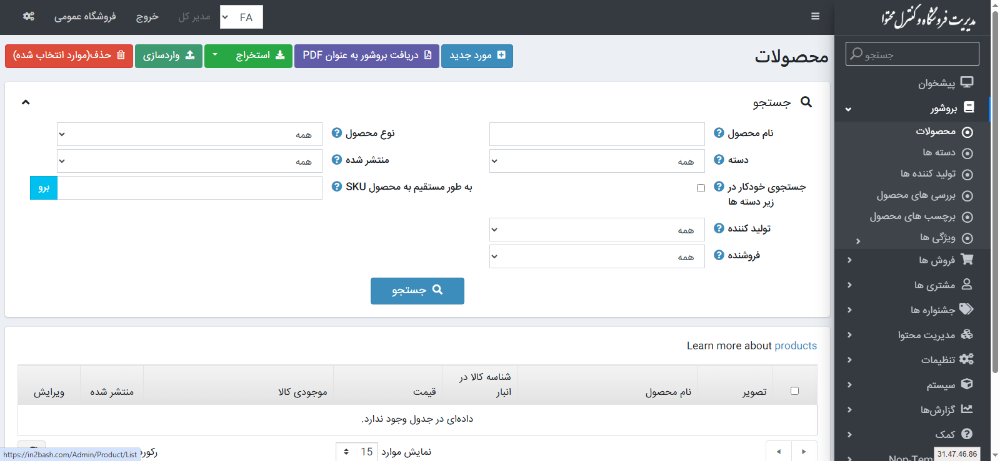
Task: Expand the فروش ها sidebar menu
Action: (915, 260)
